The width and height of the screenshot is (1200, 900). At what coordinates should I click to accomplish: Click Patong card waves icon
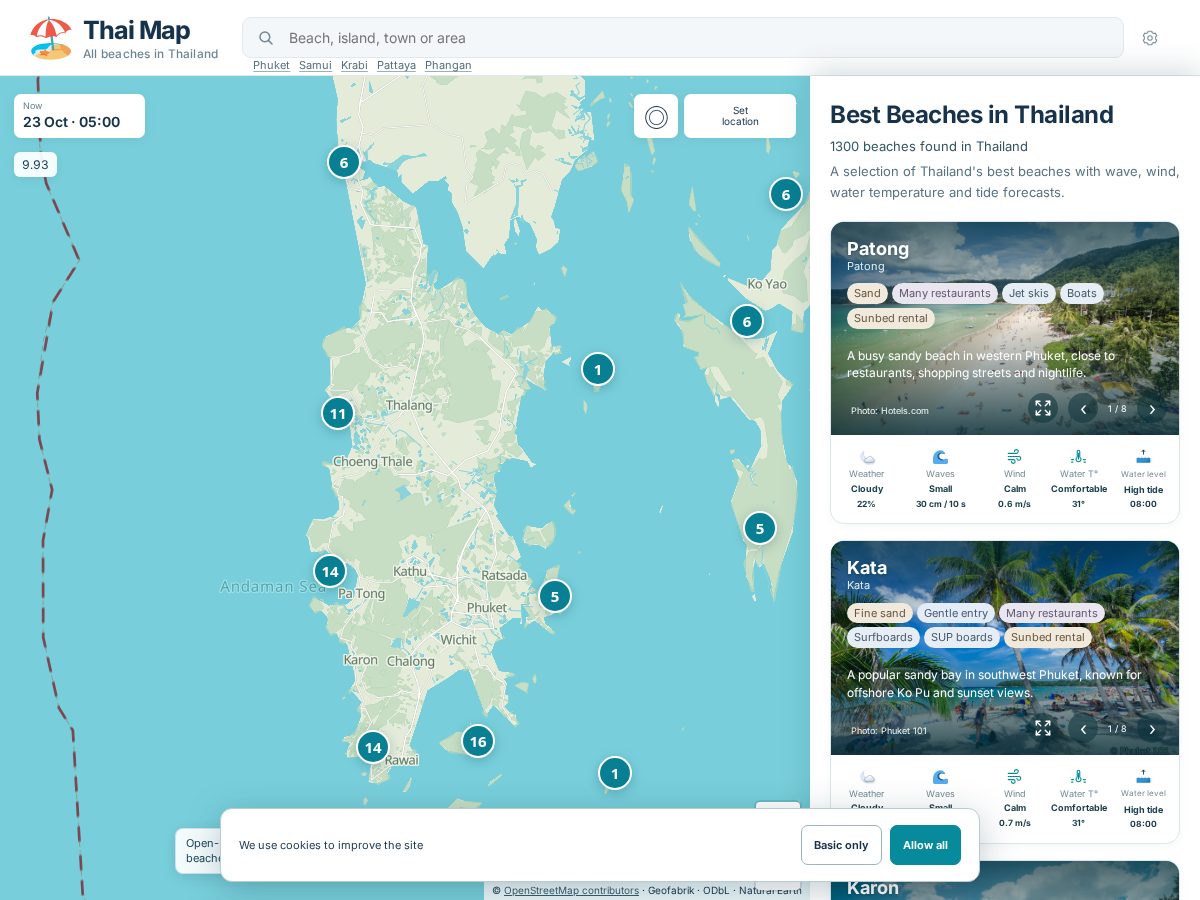point(940,457)
